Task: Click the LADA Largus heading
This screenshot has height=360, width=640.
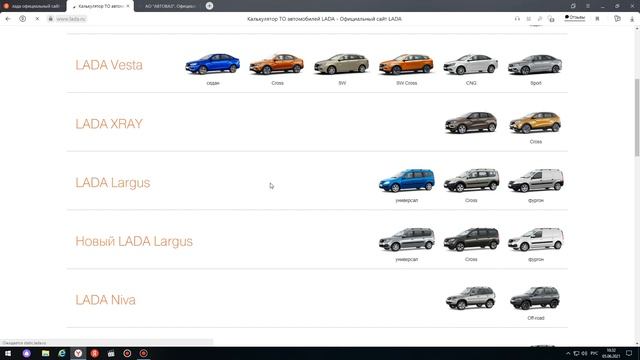Action: 113,182
